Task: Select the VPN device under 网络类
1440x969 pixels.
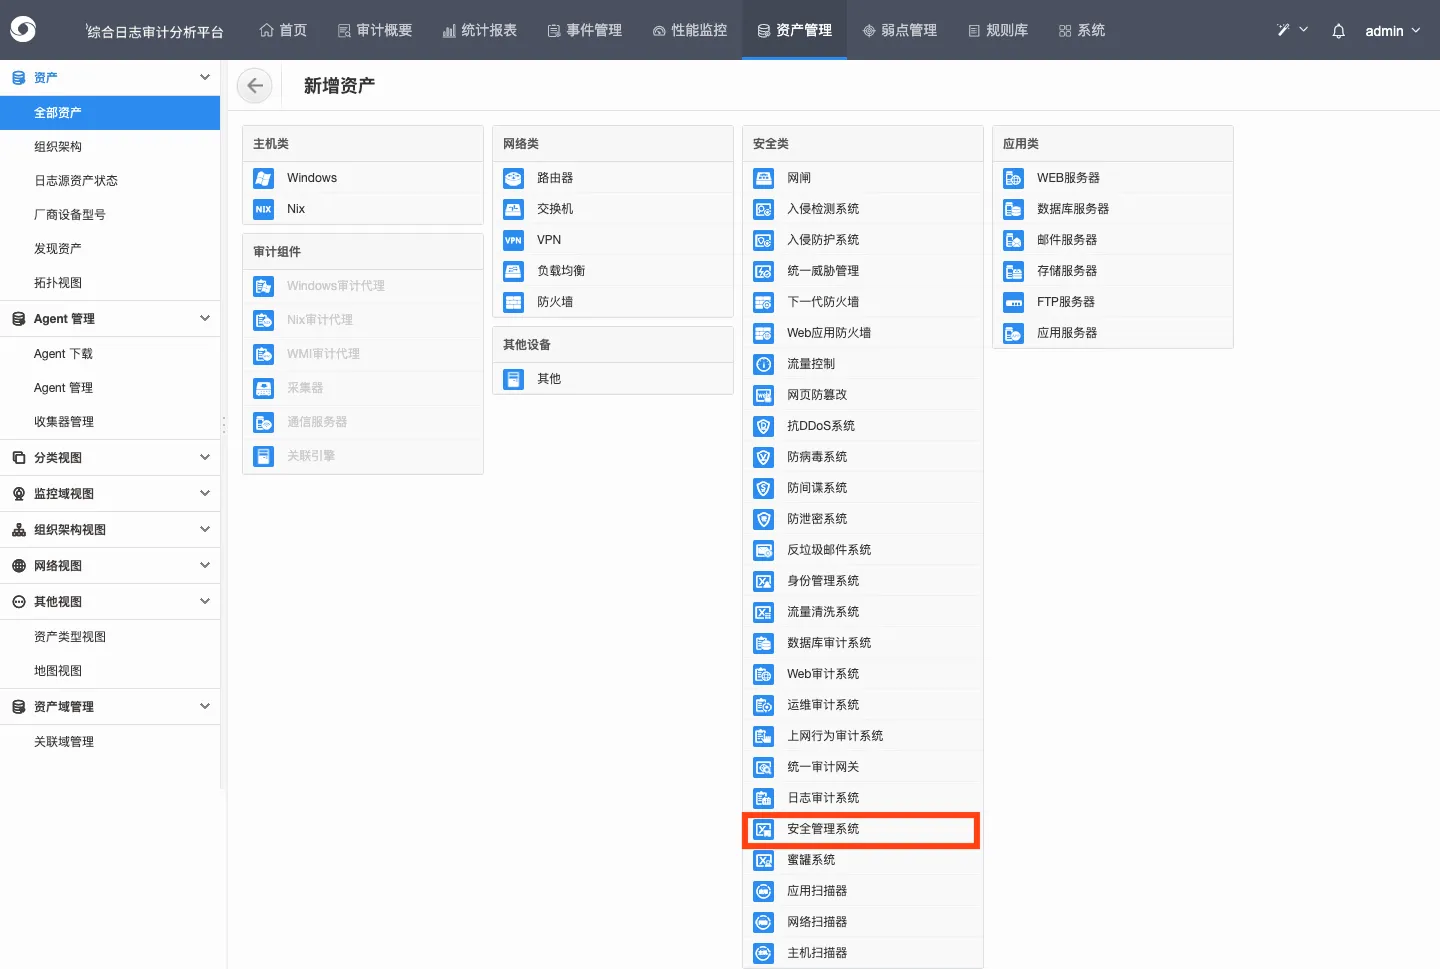Action: [547, 239]
